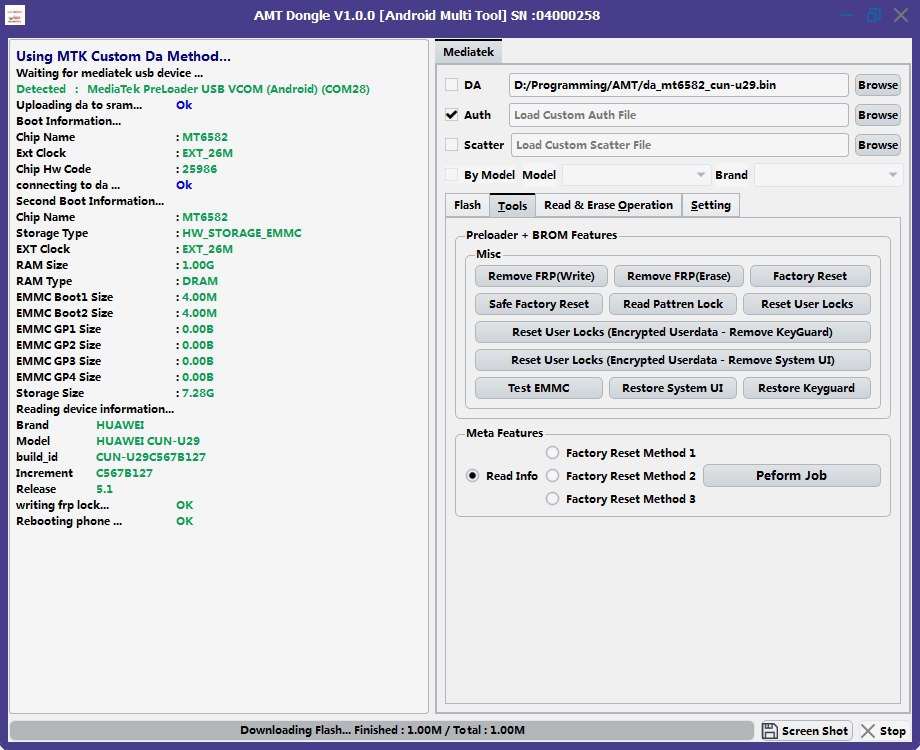Click Remove FRP(Write) button
This screenshot has height=750, width=920.
pyautogui.click(x=541, y=276)
